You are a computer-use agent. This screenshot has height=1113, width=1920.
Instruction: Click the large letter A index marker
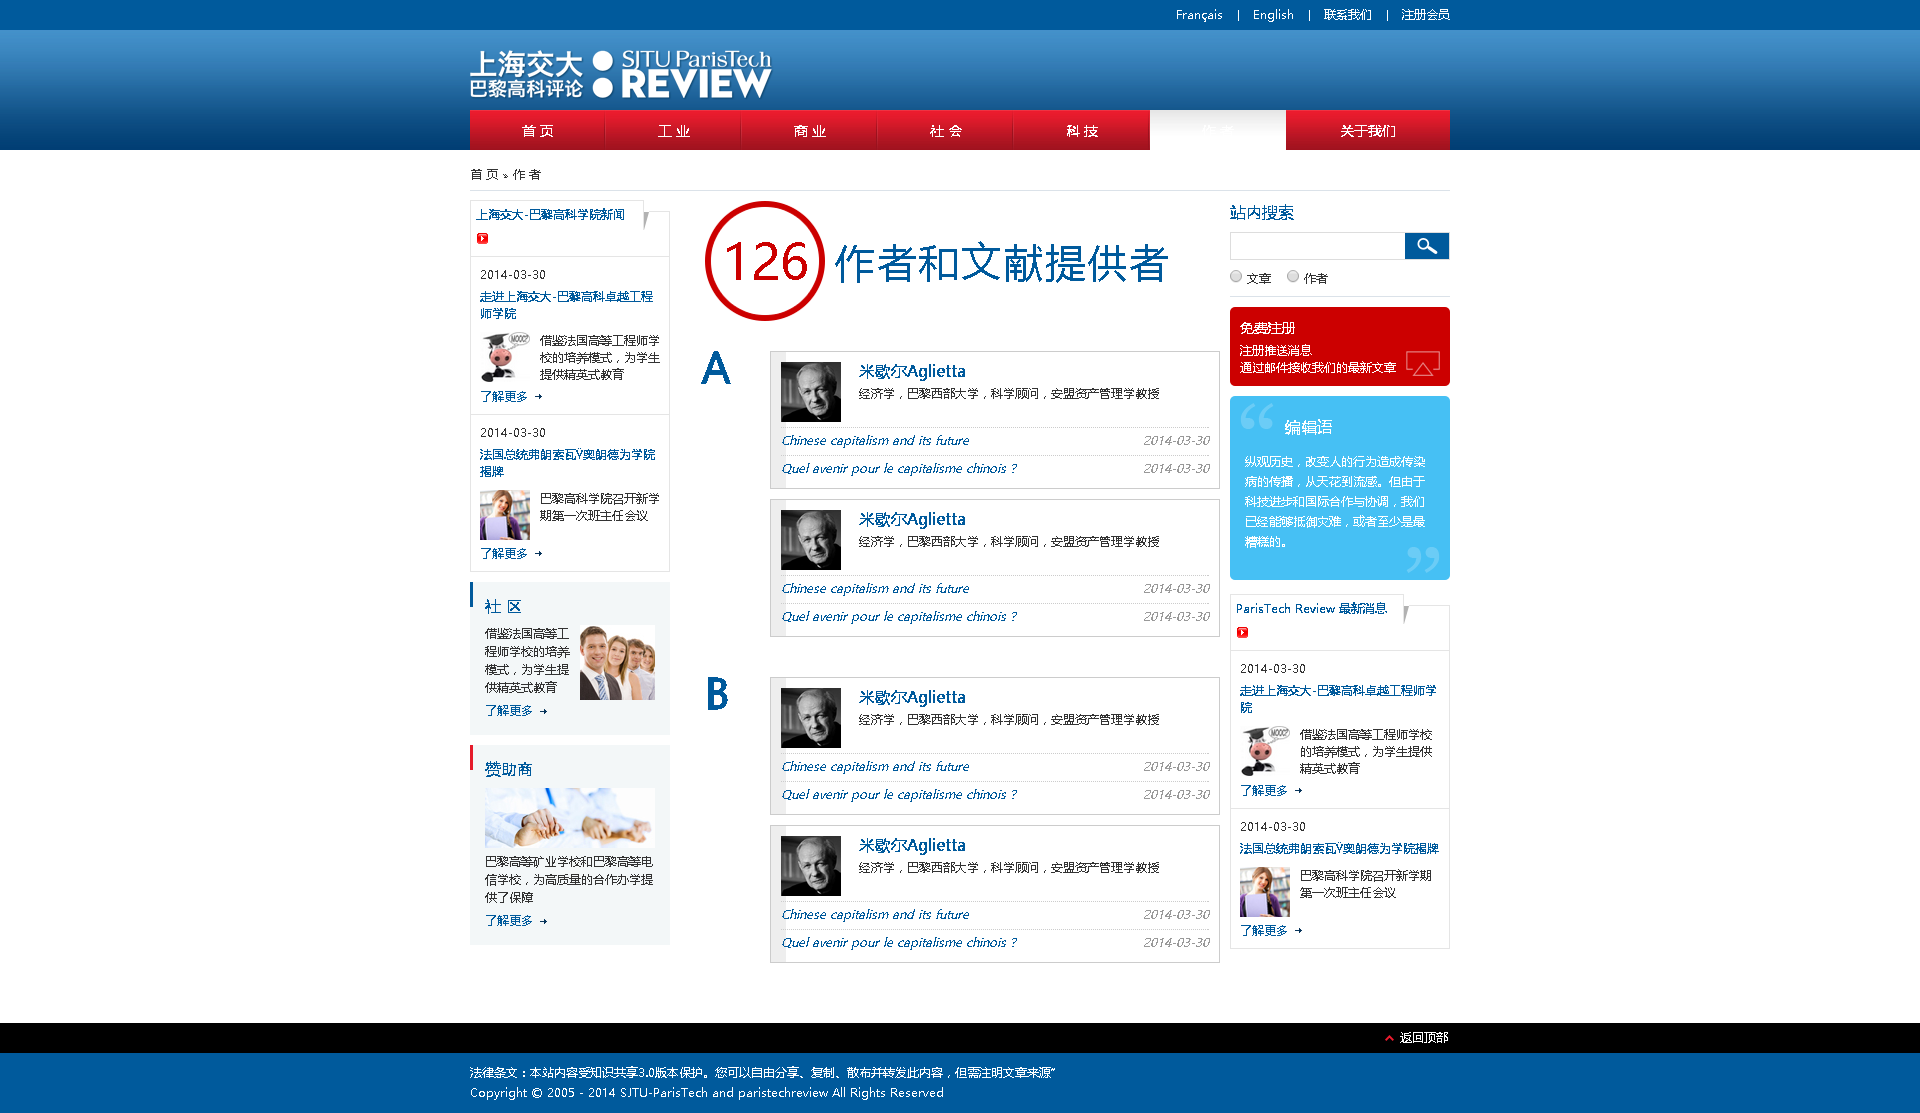[x=716, y=368]
